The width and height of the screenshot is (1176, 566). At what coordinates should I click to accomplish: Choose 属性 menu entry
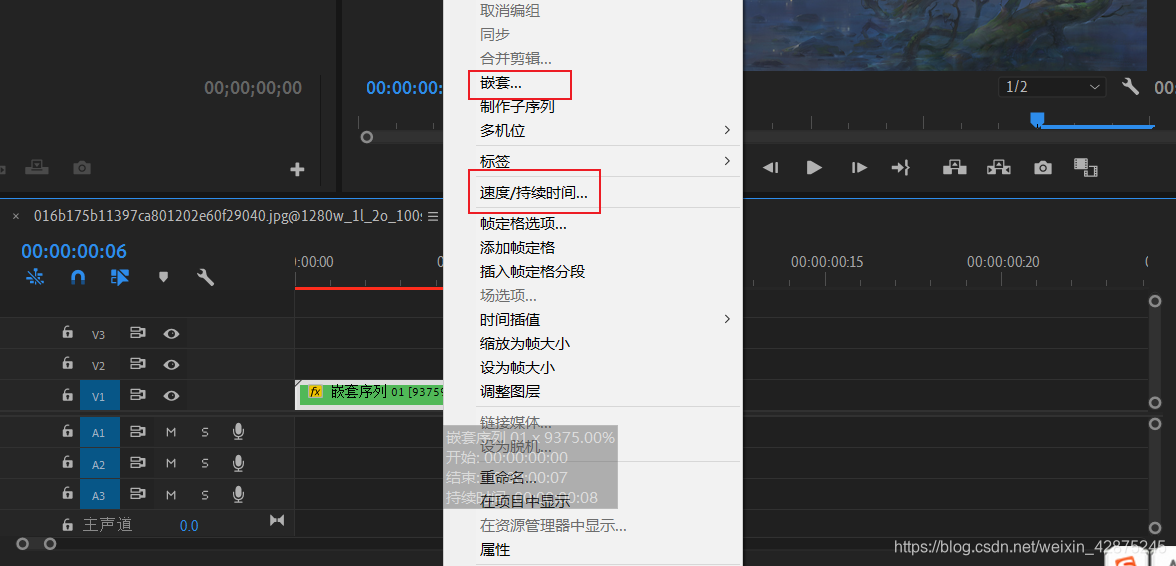pyautogui.click(x=494, y=550)
